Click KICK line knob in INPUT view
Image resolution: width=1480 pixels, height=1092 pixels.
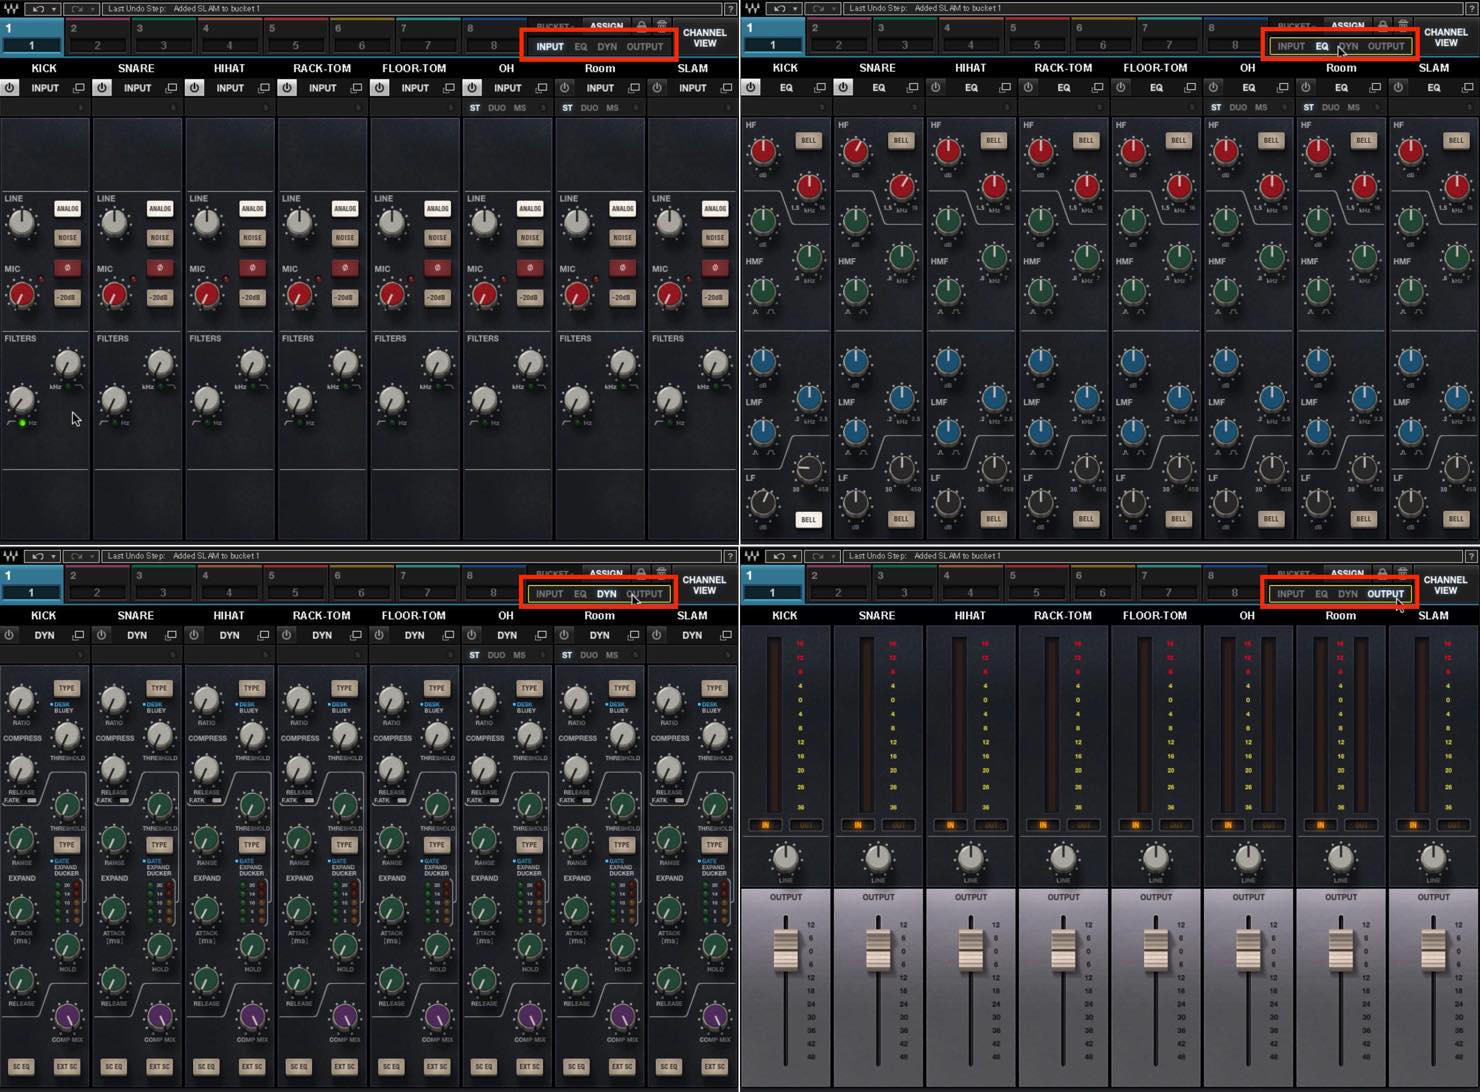click(x=22, y=223)
